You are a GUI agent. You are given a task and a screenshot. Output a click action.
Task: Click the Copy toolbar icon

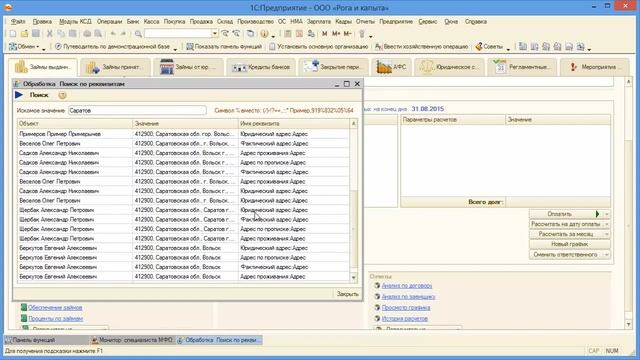point(61,34)
